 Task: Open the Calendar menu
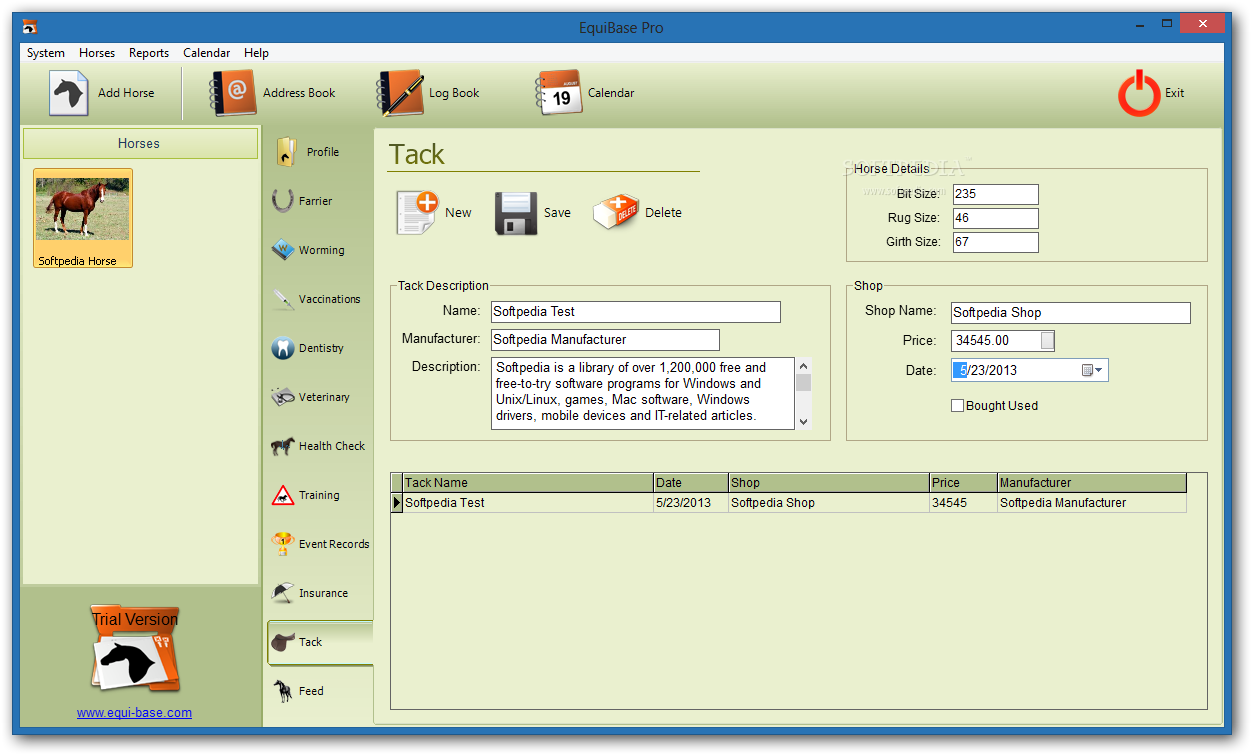tap(207, 53)
